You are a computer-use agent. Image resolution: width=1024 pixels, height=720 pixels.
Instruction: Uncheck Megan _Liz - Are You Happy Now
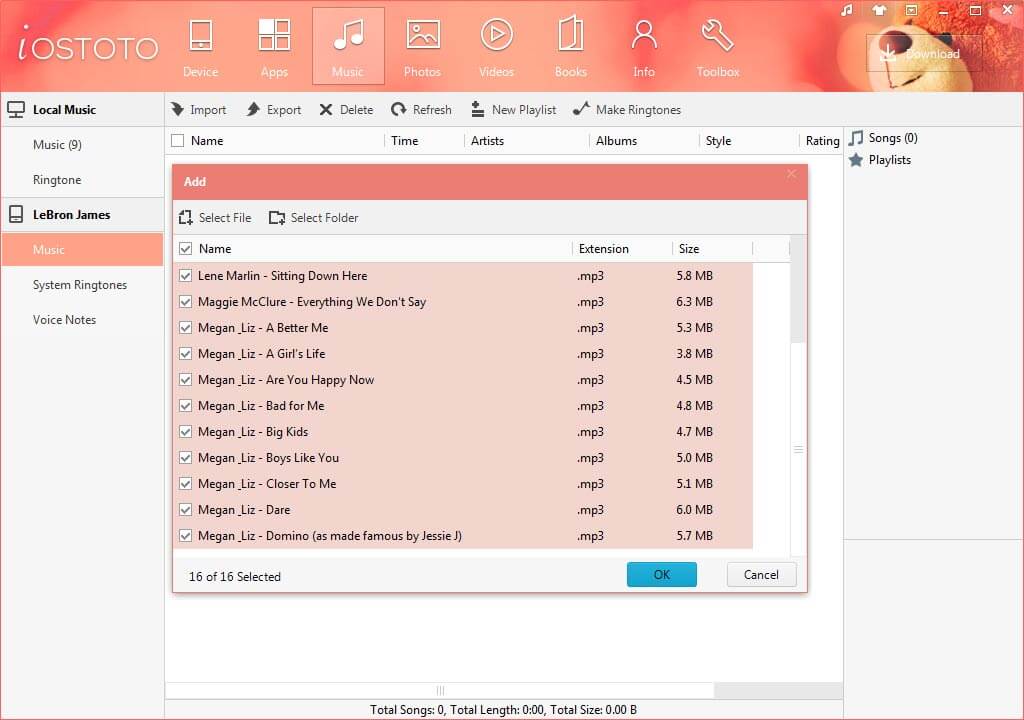pos(185,380)
